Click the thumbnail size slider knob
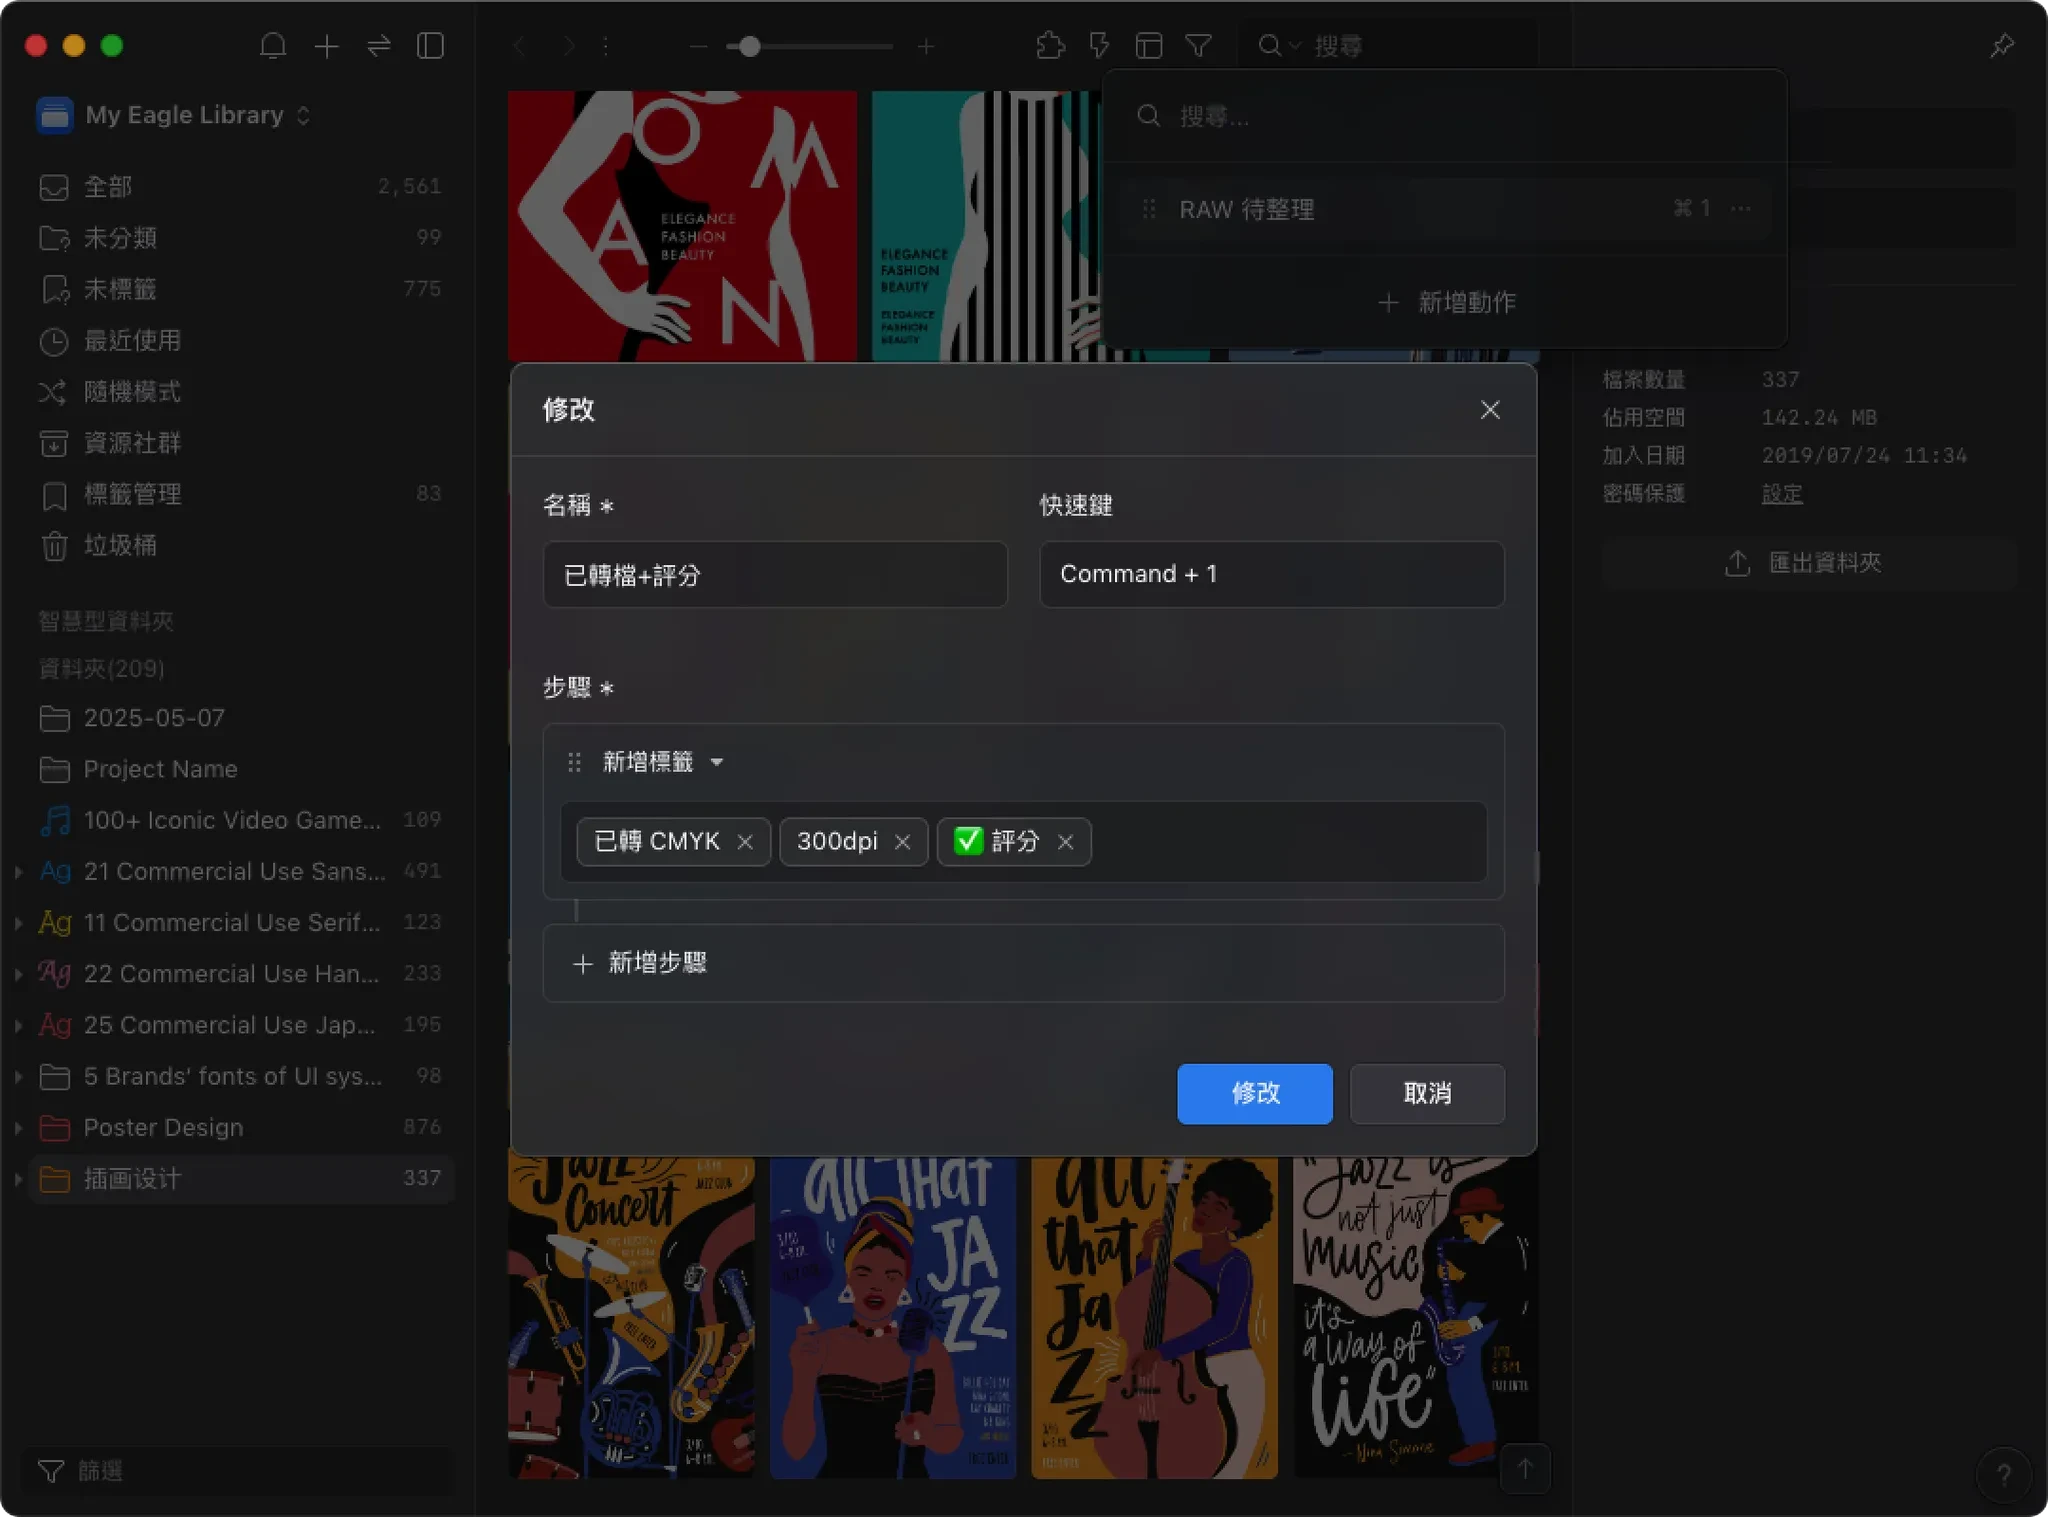The height and width of the screenshot is (1517, 2048). [749, 46]
